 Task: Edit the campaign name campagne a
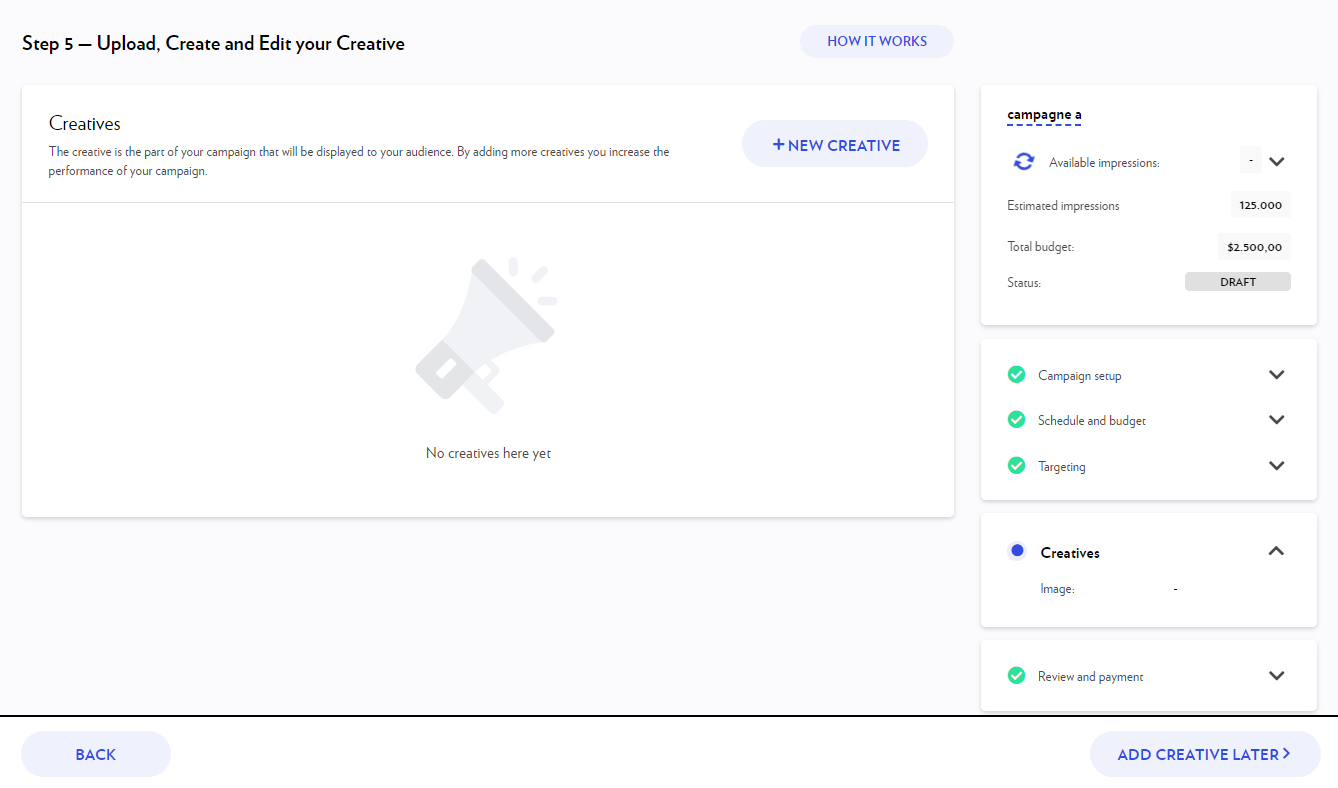click(1044, 114)
